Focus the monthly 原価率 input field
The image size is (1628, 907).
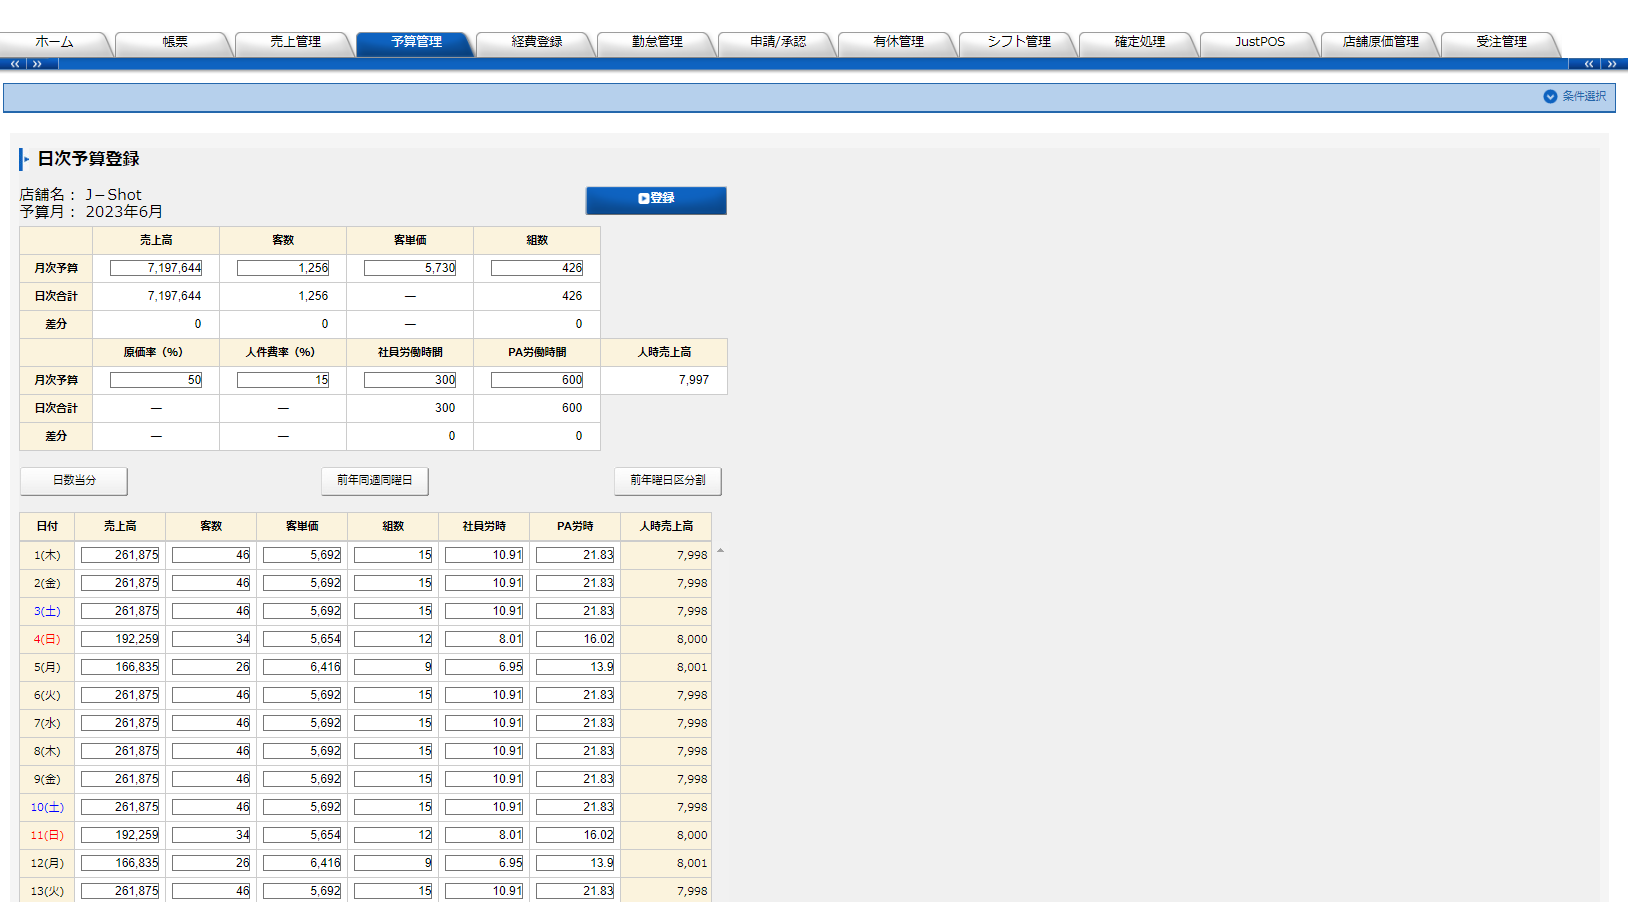pos(156,380)
